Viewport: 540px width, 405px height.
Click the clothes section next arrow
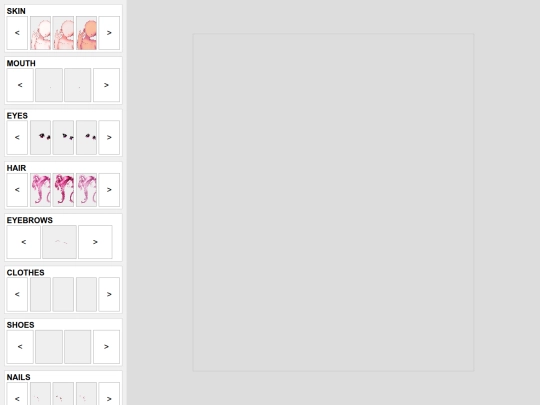click(x=109, y=294)
